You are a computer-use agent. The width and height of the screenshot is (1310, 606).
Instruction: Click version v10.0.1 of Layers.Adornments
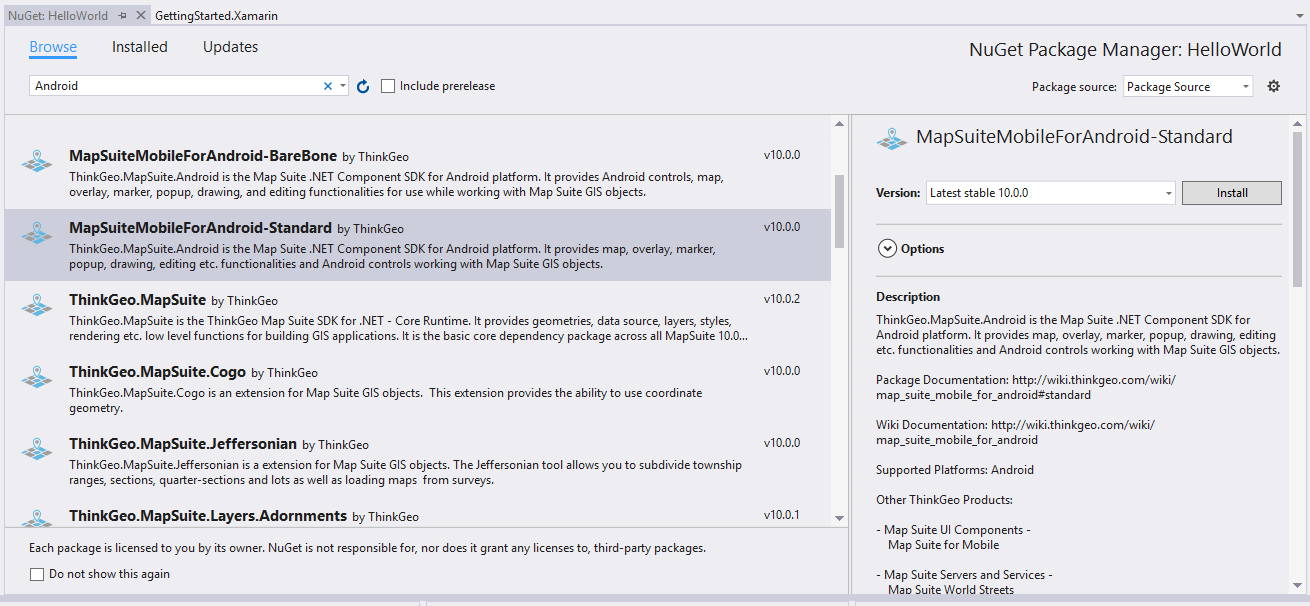coord(782,515)
